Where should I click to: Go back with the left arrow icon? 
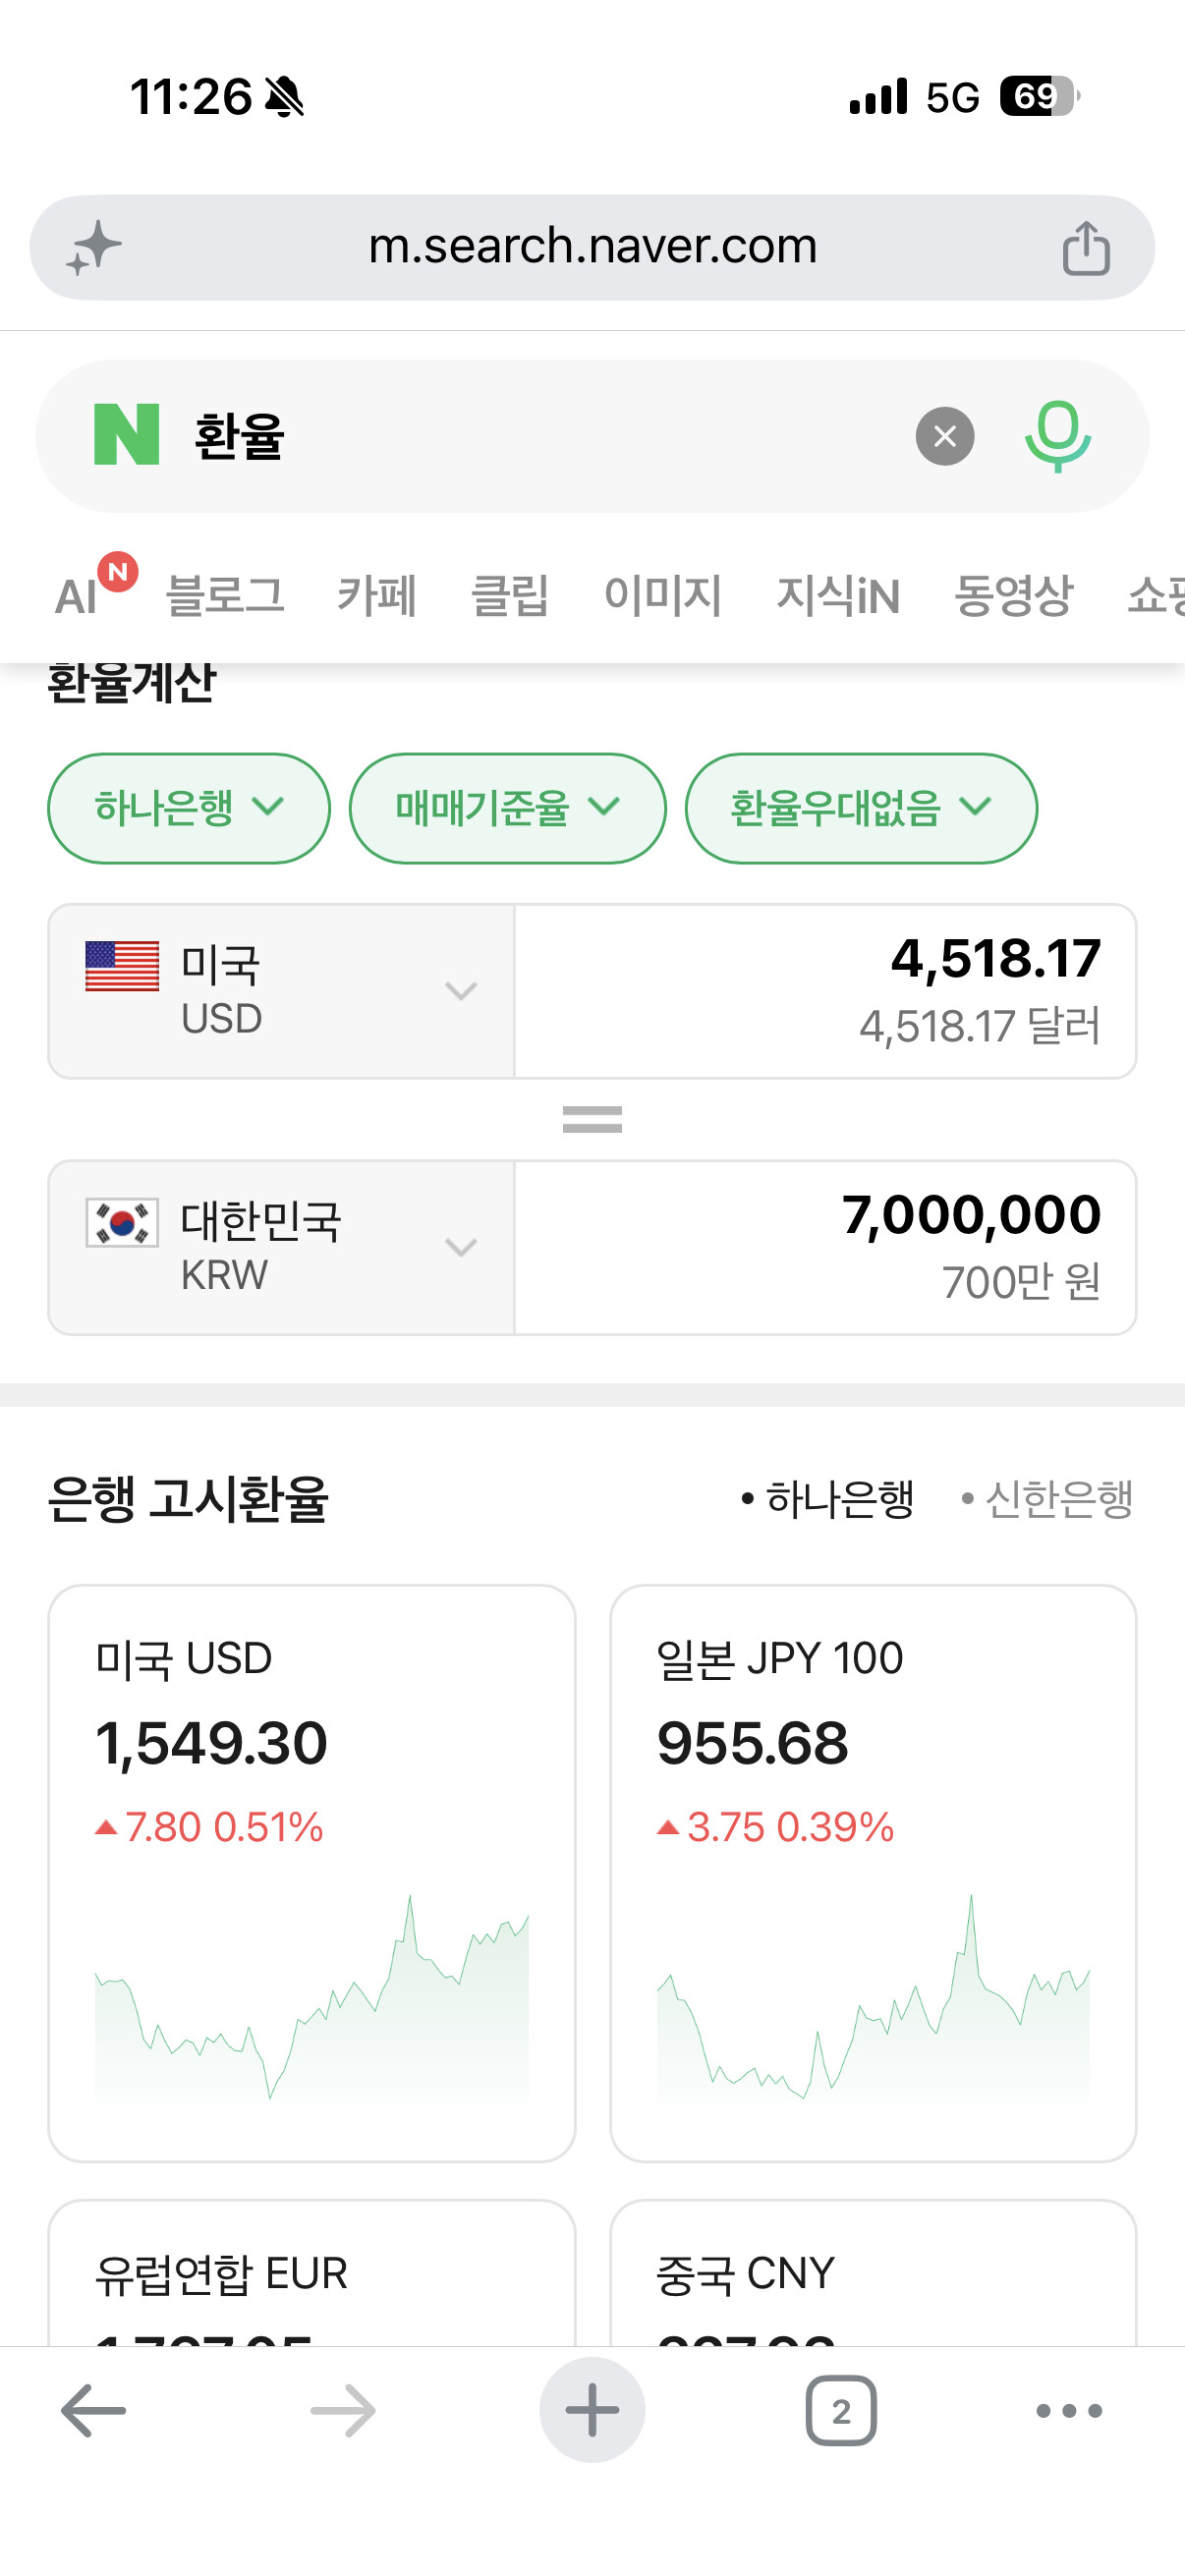(x=93, y=2411)
